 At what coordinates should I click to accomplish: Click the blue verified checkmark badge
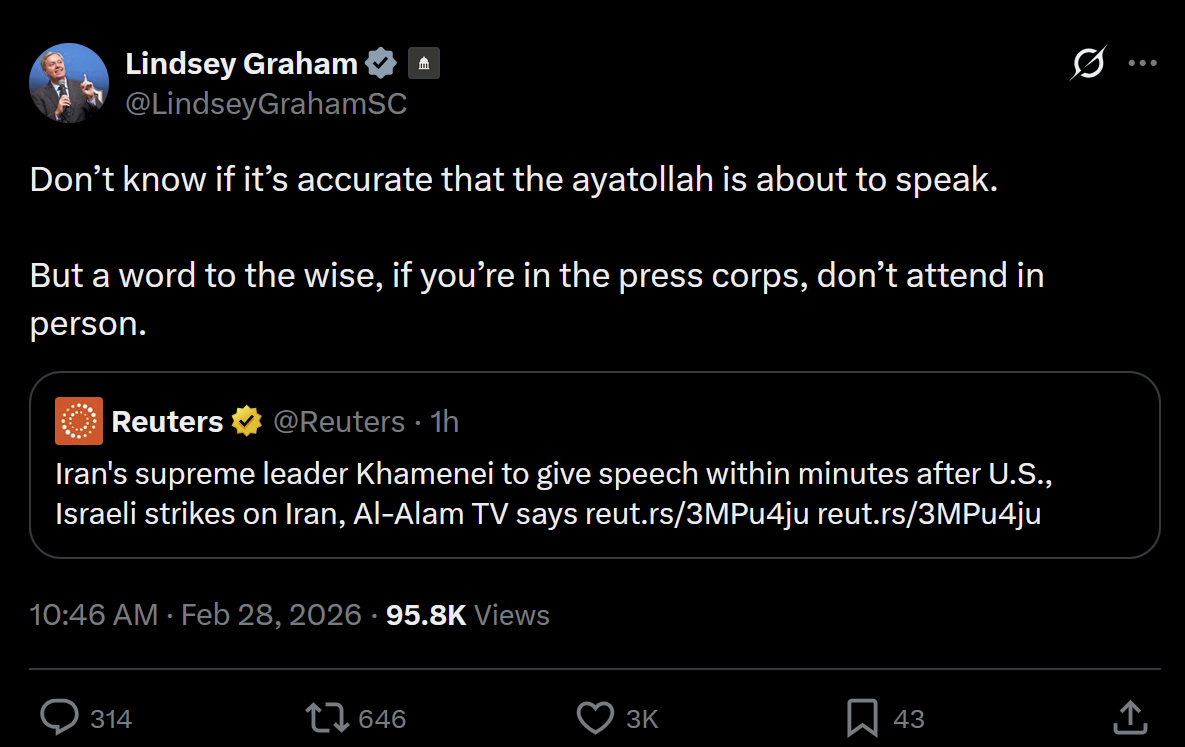coord(381,64)
